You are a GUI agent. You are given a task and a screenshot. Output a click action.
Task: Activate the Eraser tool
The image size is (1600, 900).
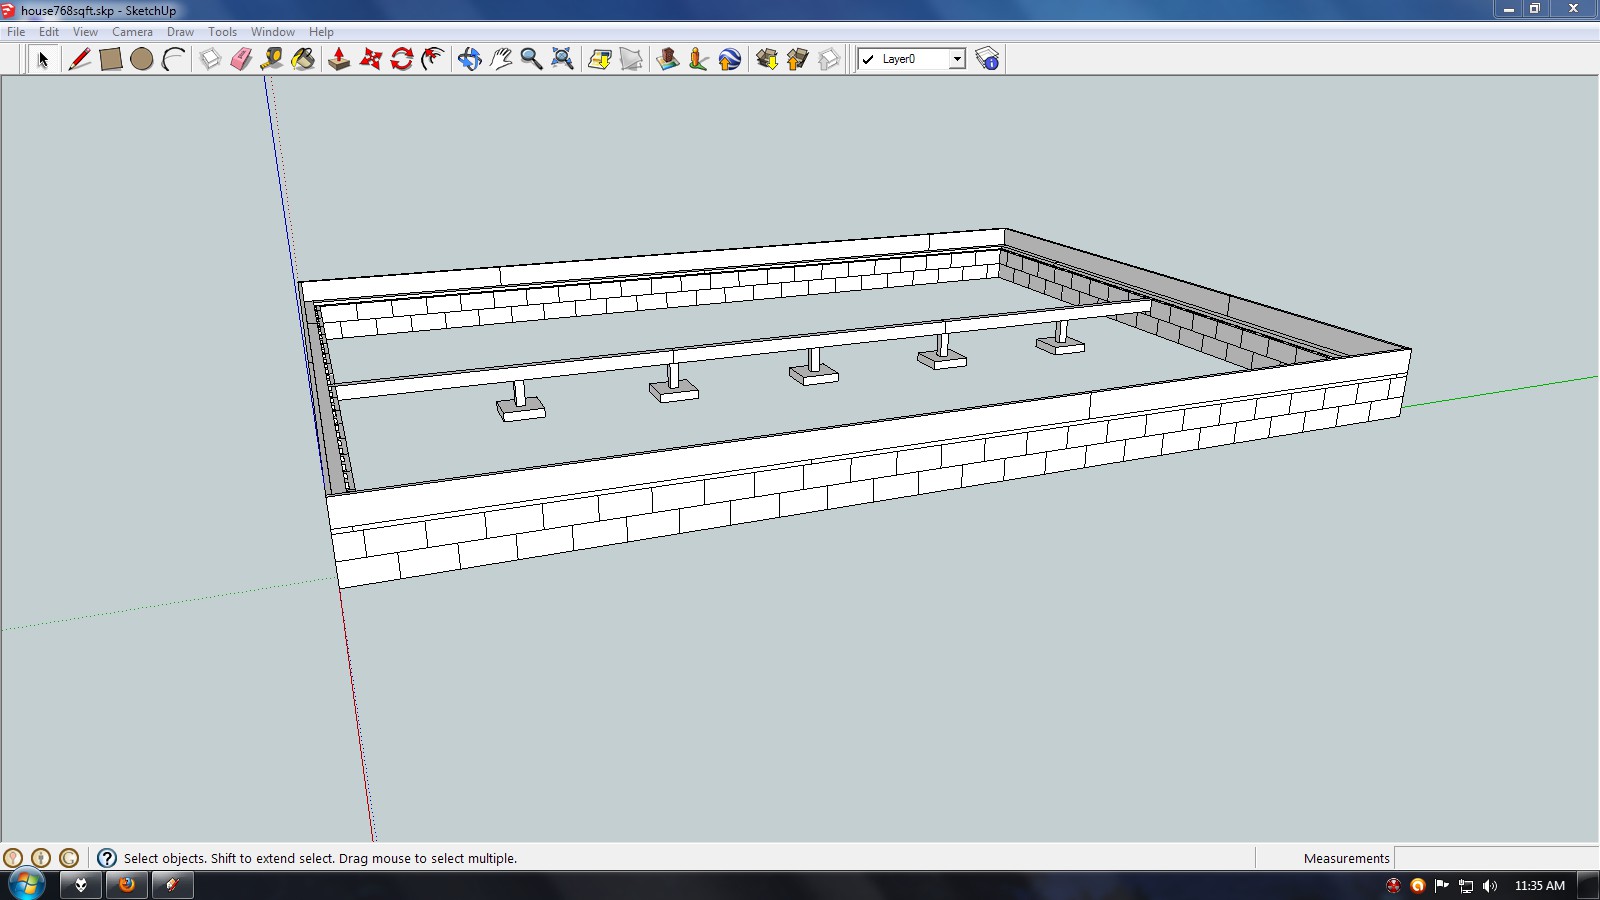(x=241, y=59)
